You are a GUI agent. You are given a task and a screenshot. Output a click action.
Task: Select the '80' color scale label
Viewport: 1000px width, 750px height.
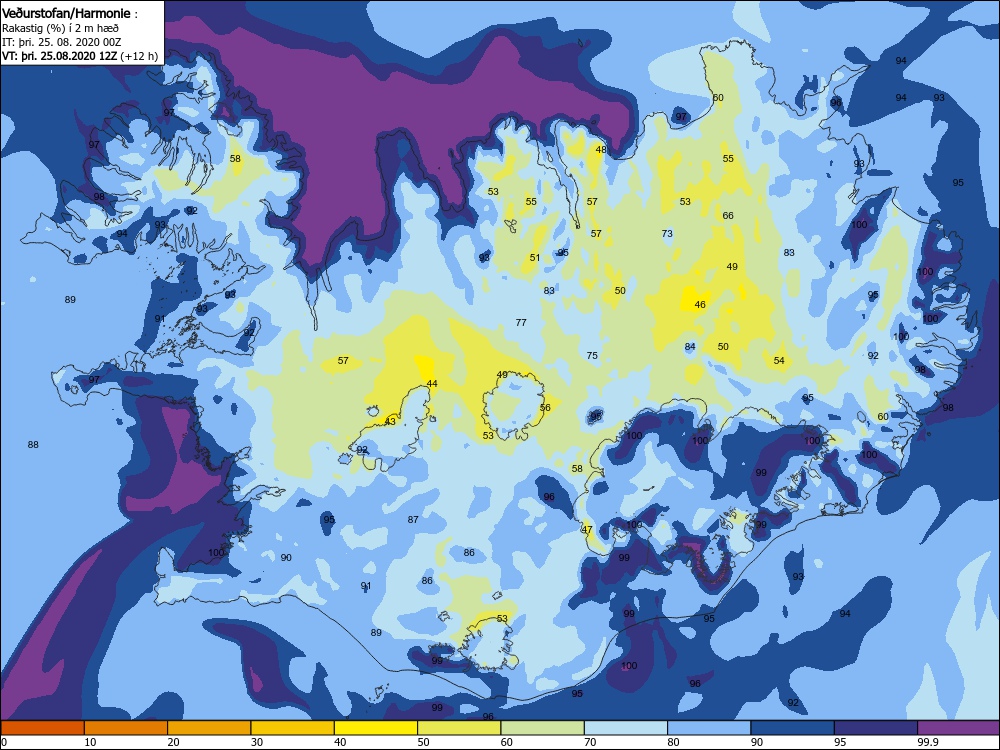coord(673,742)
